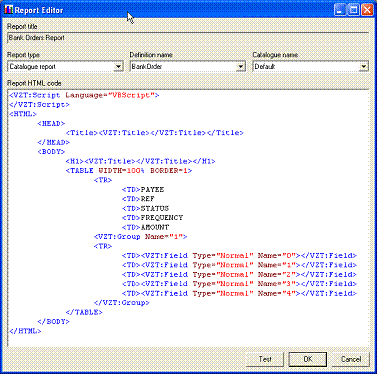Click the Report Editor title bar icon
The width and height of the screenshot is (378, 375).
click(x=9, y=10)
